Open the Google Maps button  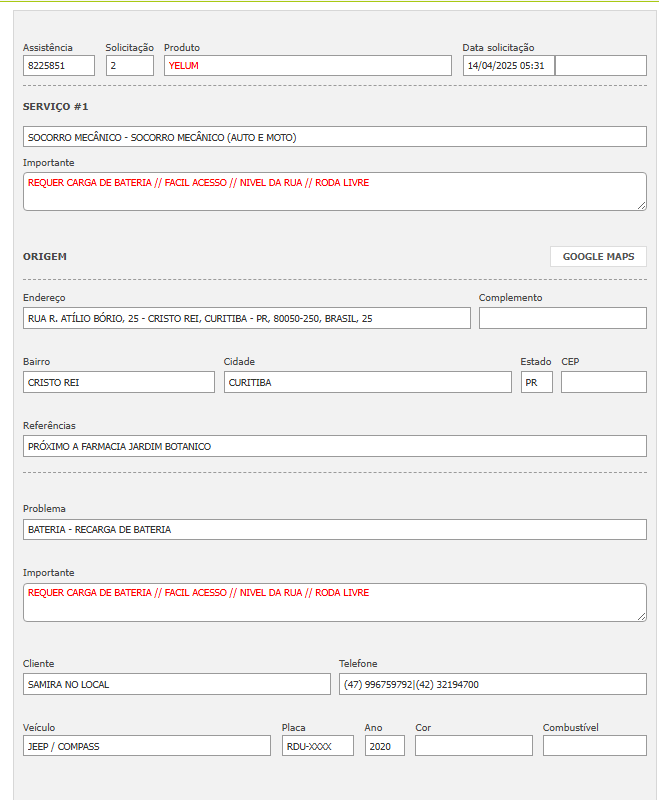click(x=598, y=257)
